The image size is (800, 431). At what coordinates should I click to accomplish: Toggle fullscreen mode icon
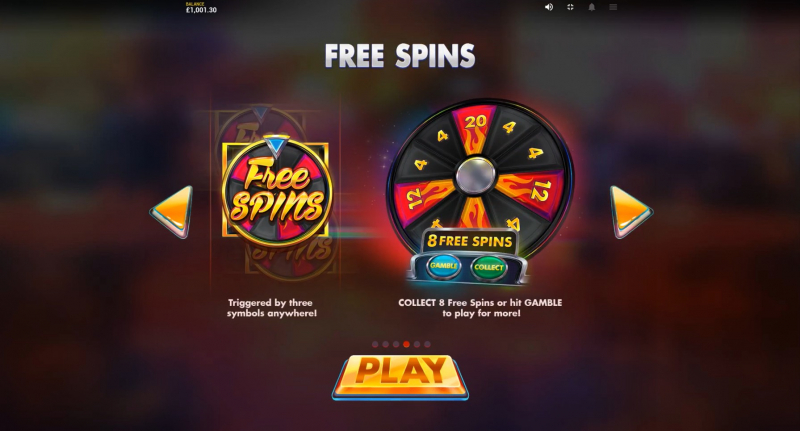[x=570, y=7]
